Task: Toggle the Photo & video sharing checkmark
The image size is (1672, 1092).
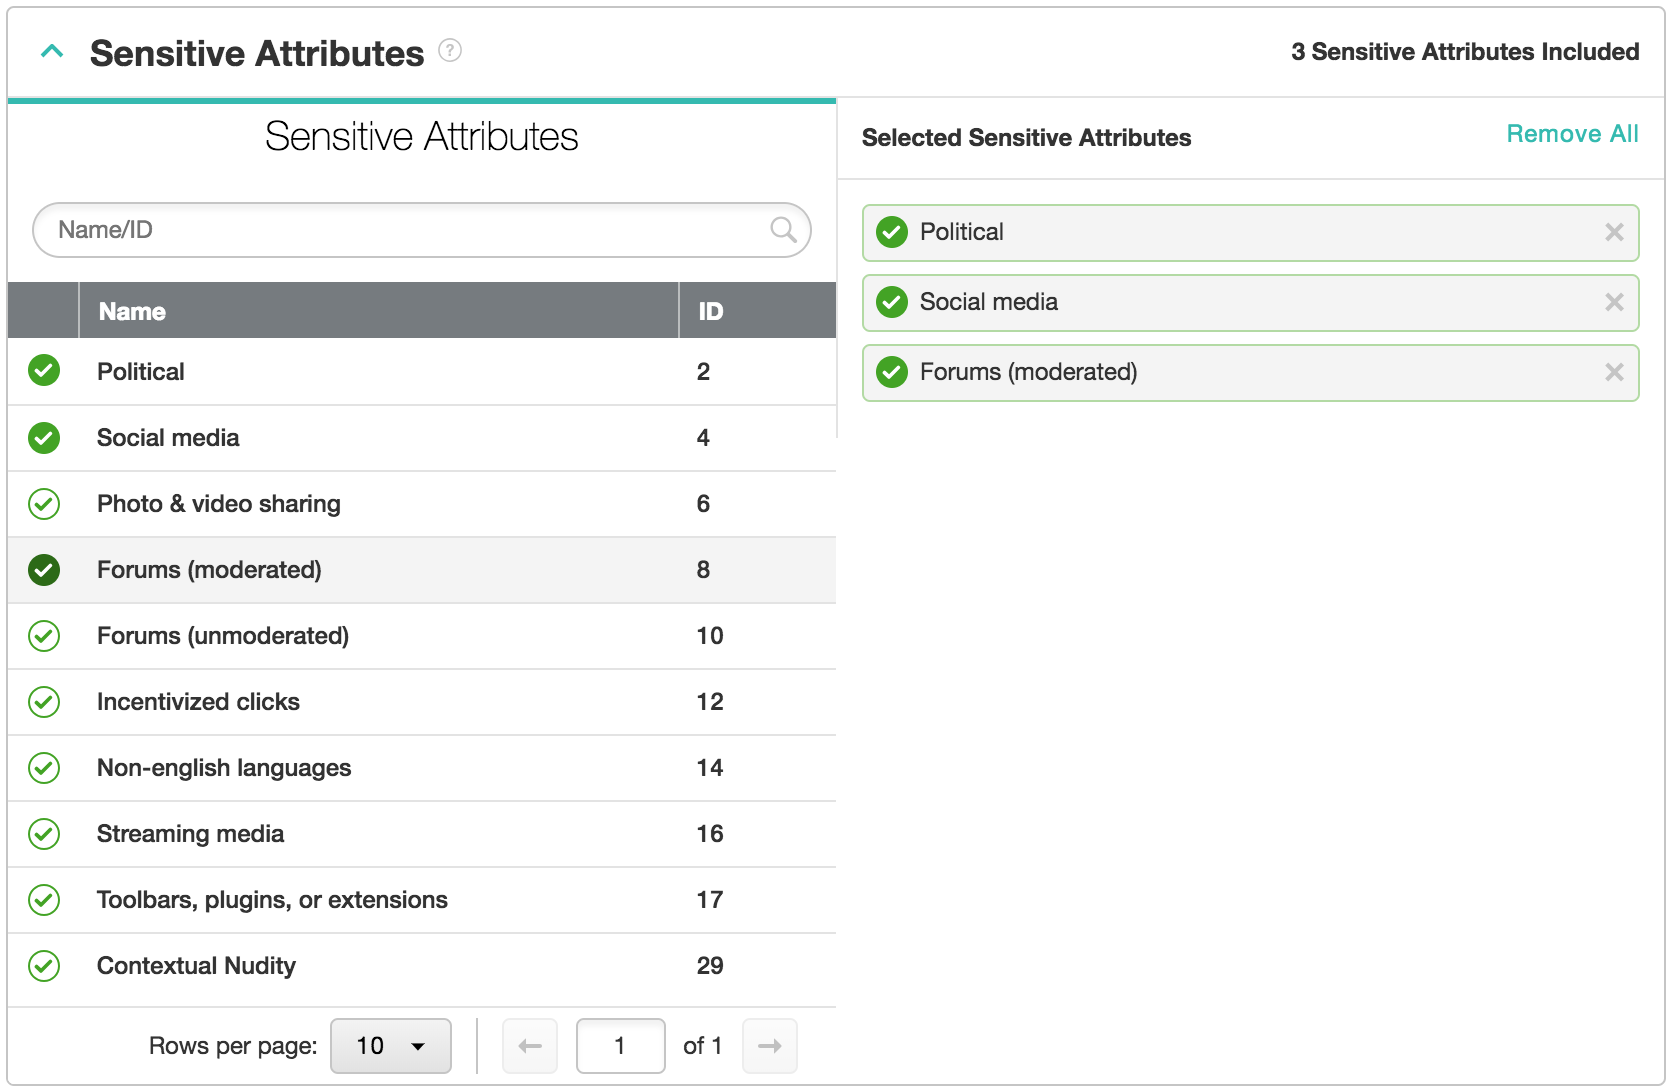Action: click(44, 504)
